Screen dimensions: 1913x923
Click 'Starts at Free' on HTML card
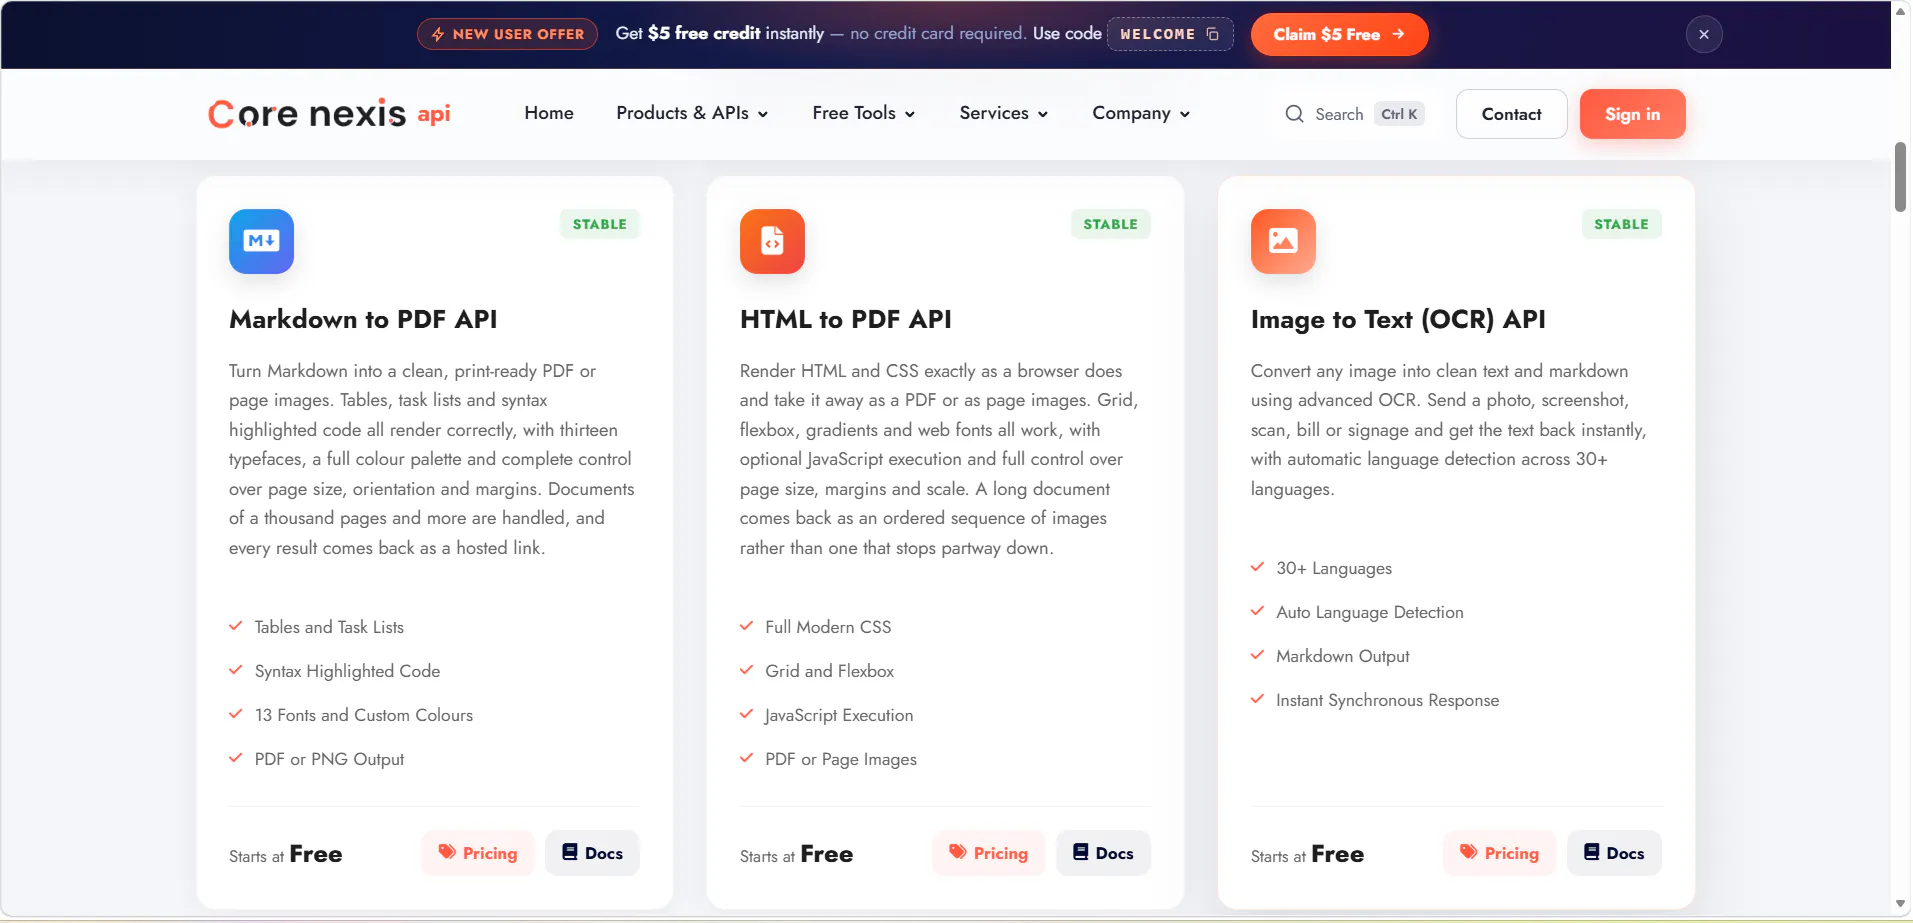point(797,854)
